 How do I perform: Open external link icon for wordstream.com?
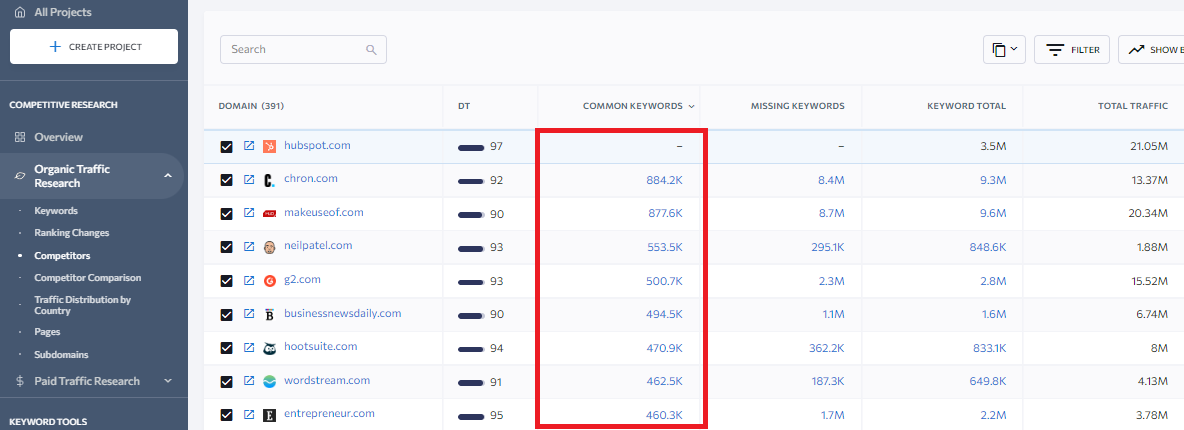248,381
